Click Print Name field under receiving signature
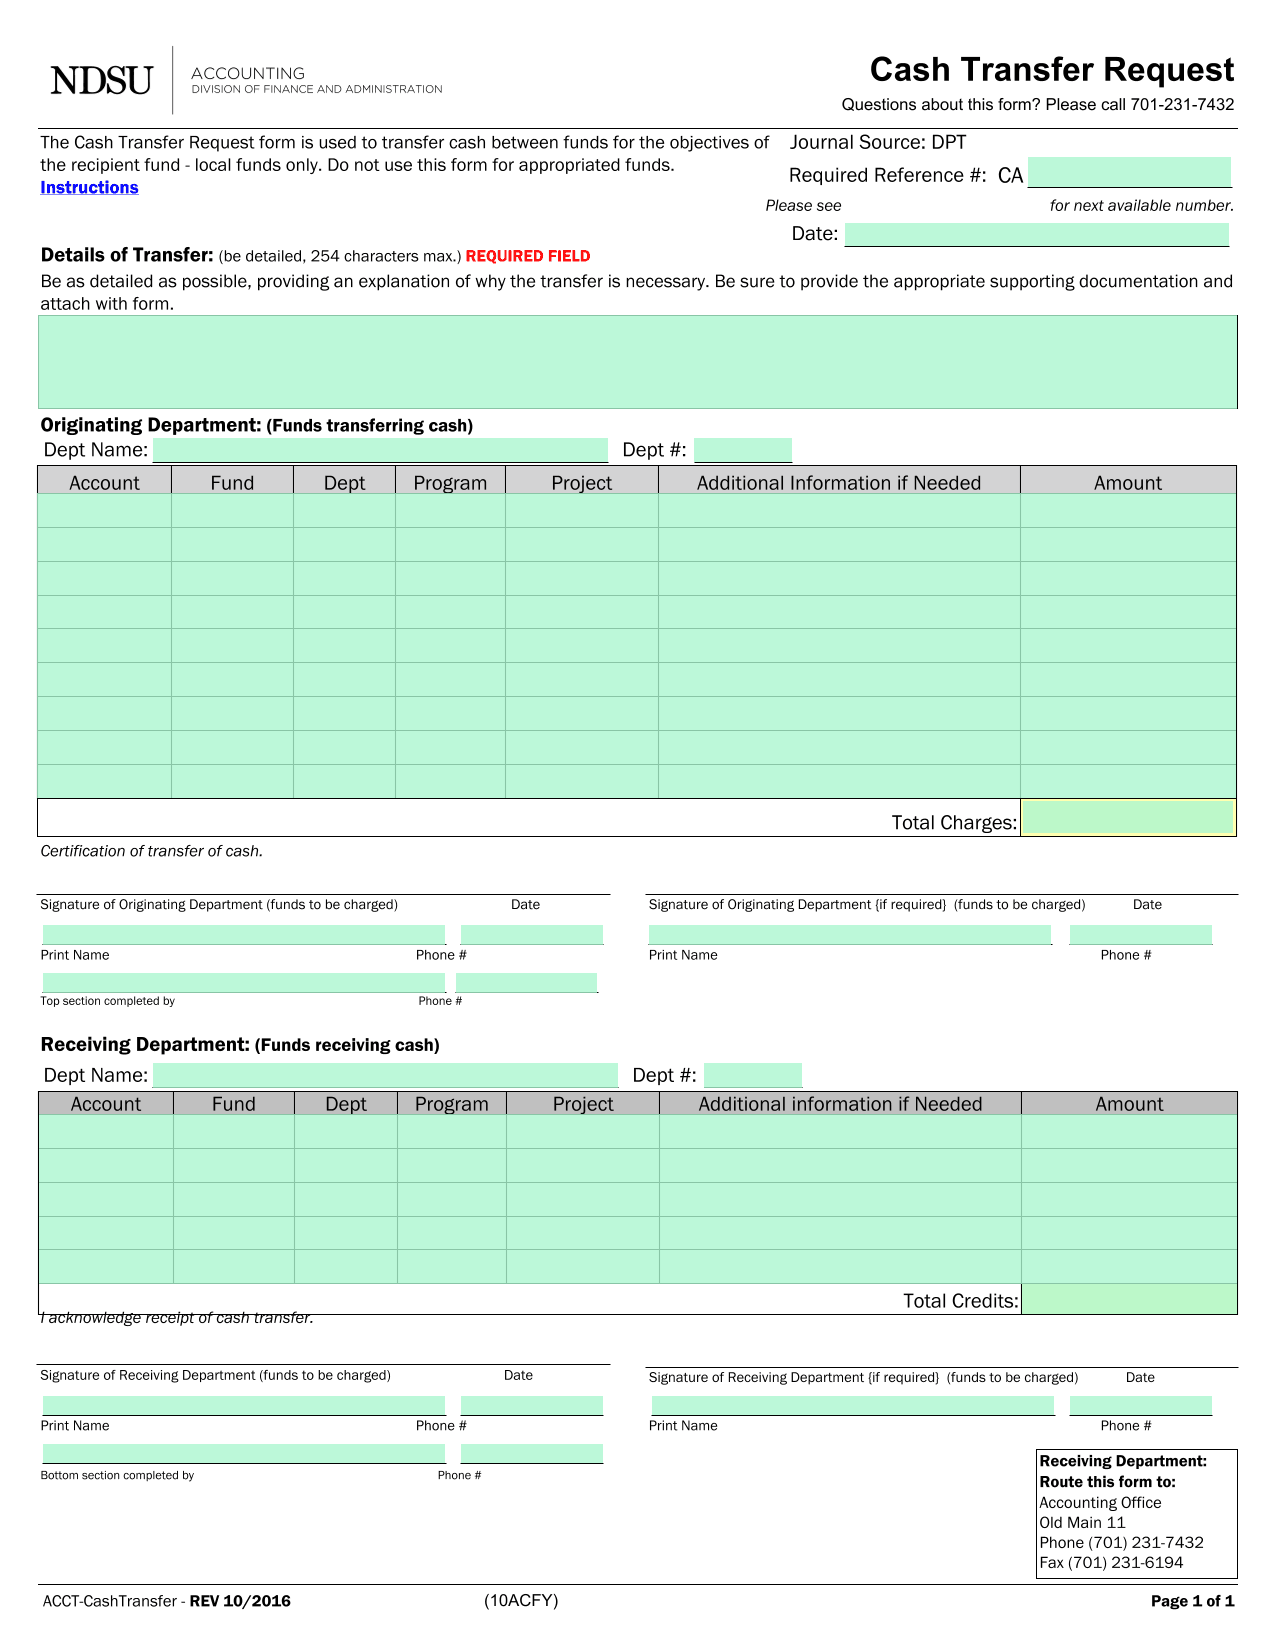The width and height of the screenshot is (1275, 1649). click(x=243, y=1405)
